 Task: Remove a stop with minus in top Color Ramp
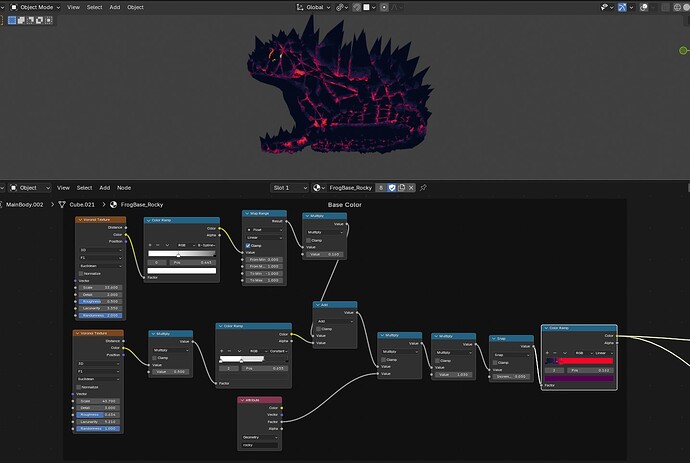[158, 245]
